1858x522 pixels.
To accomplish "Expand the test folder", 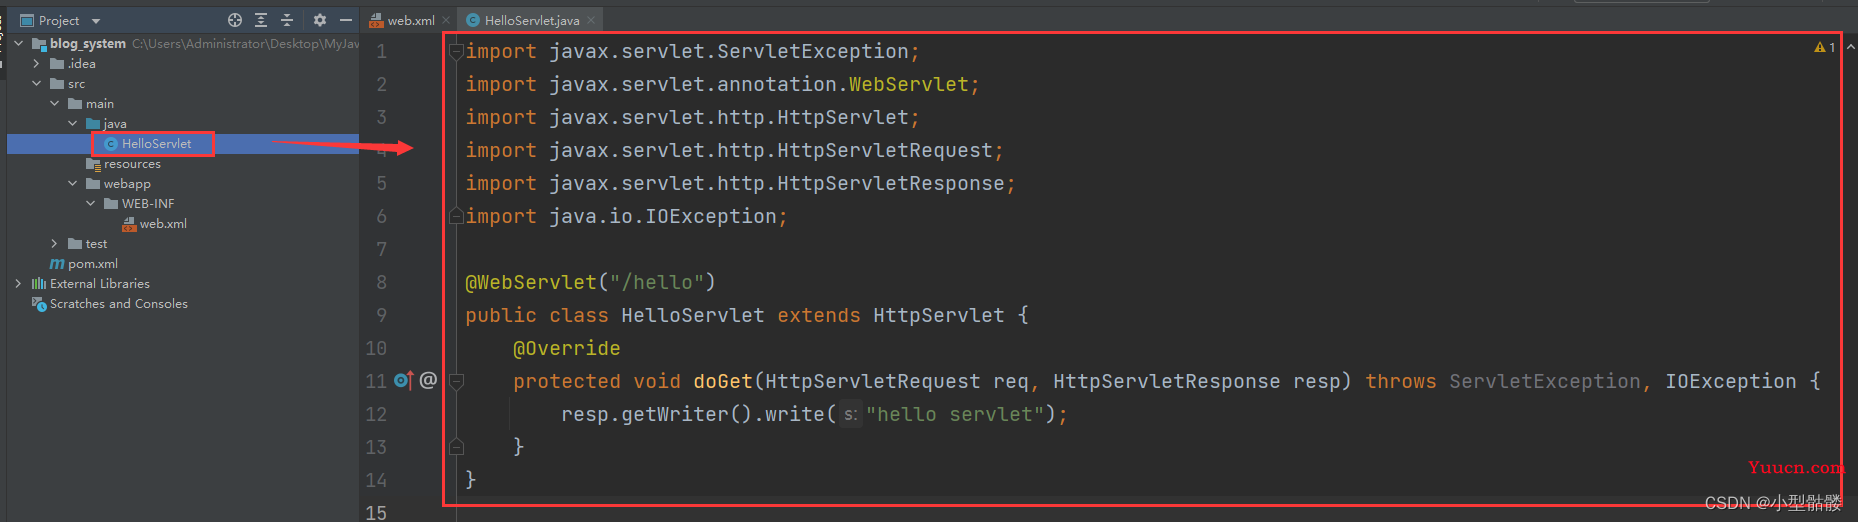I will (55, 244).
